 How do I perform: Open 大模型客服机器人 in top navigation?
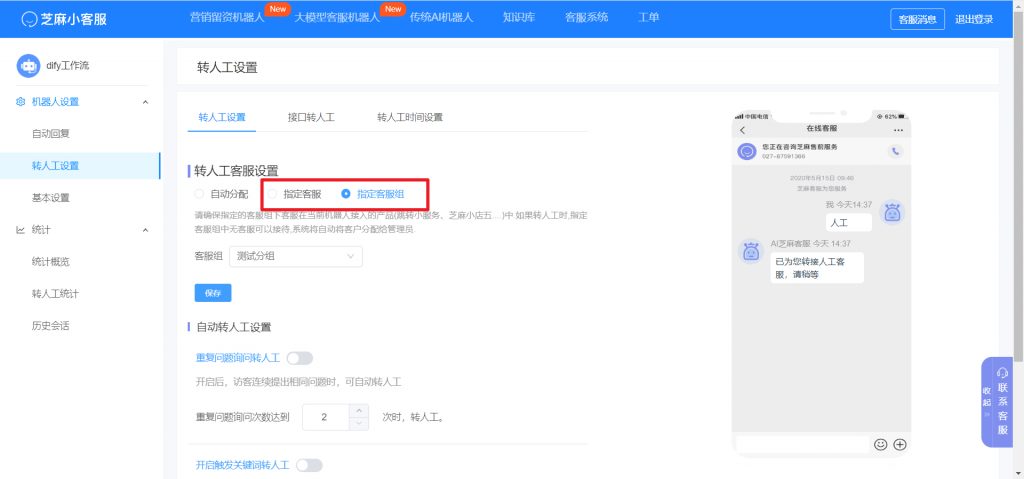pyautogui.click(x=336, y=18)
